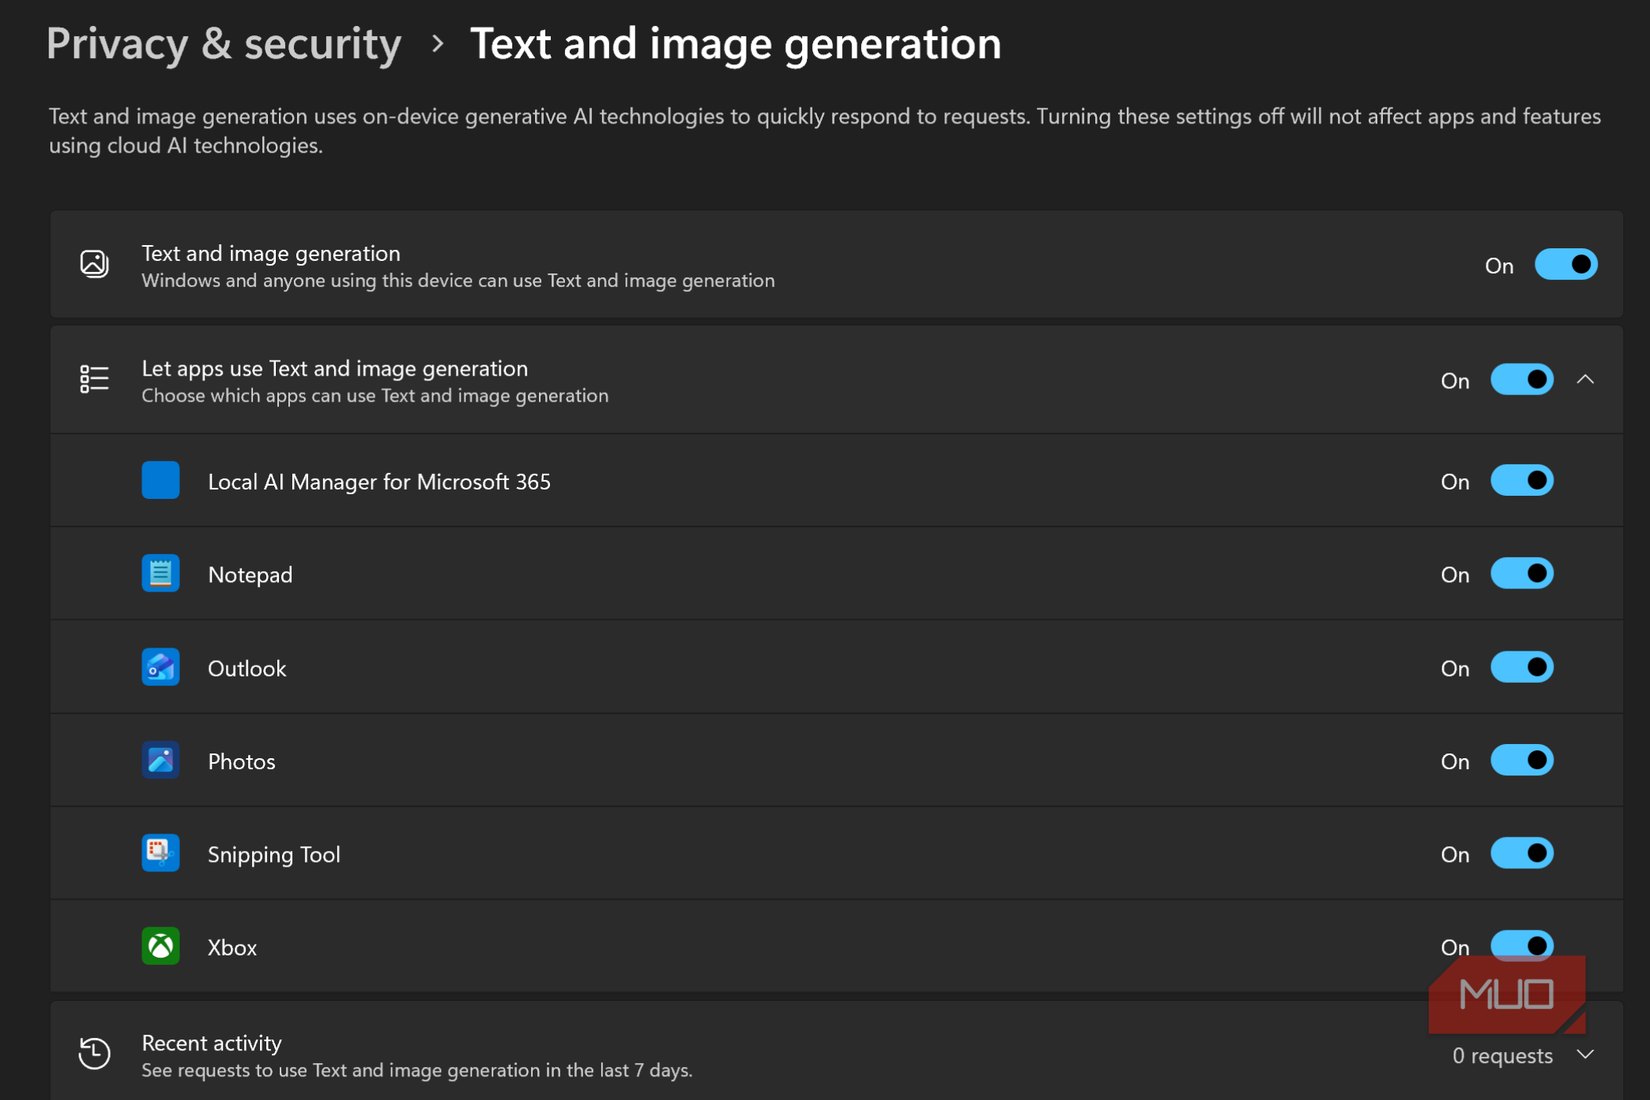This screenshot has width=1650, height=1100.
Task: Click the app list icon beside Let apps use
Action: [94, 379]
